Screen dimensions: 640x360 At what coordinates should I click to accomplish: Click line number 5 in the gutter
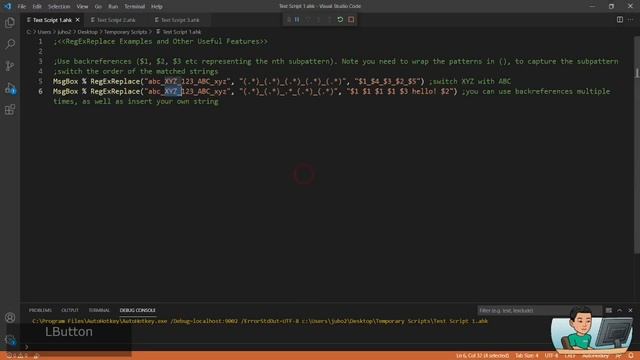tap(40, 81)
